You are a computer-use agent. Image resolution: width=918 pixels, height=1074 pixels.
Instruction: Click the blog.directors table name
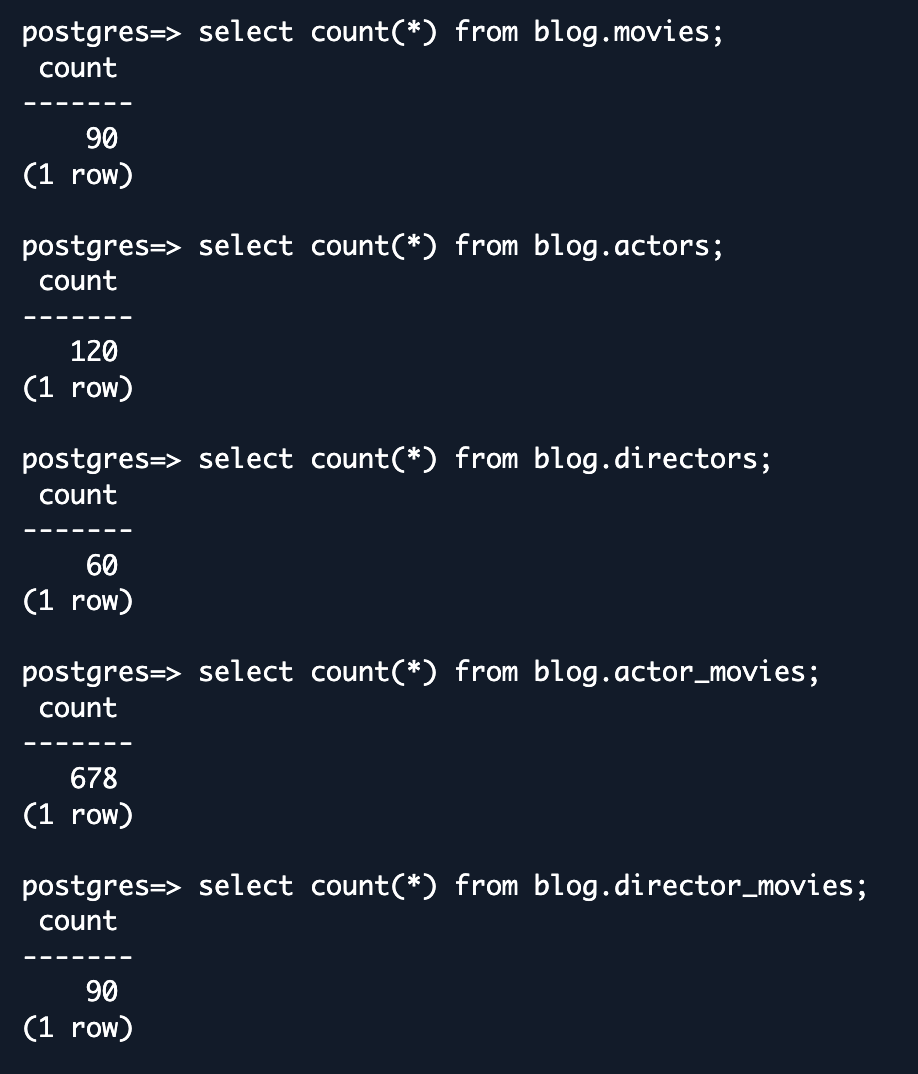pyautogui.click(x=646, y=459)
